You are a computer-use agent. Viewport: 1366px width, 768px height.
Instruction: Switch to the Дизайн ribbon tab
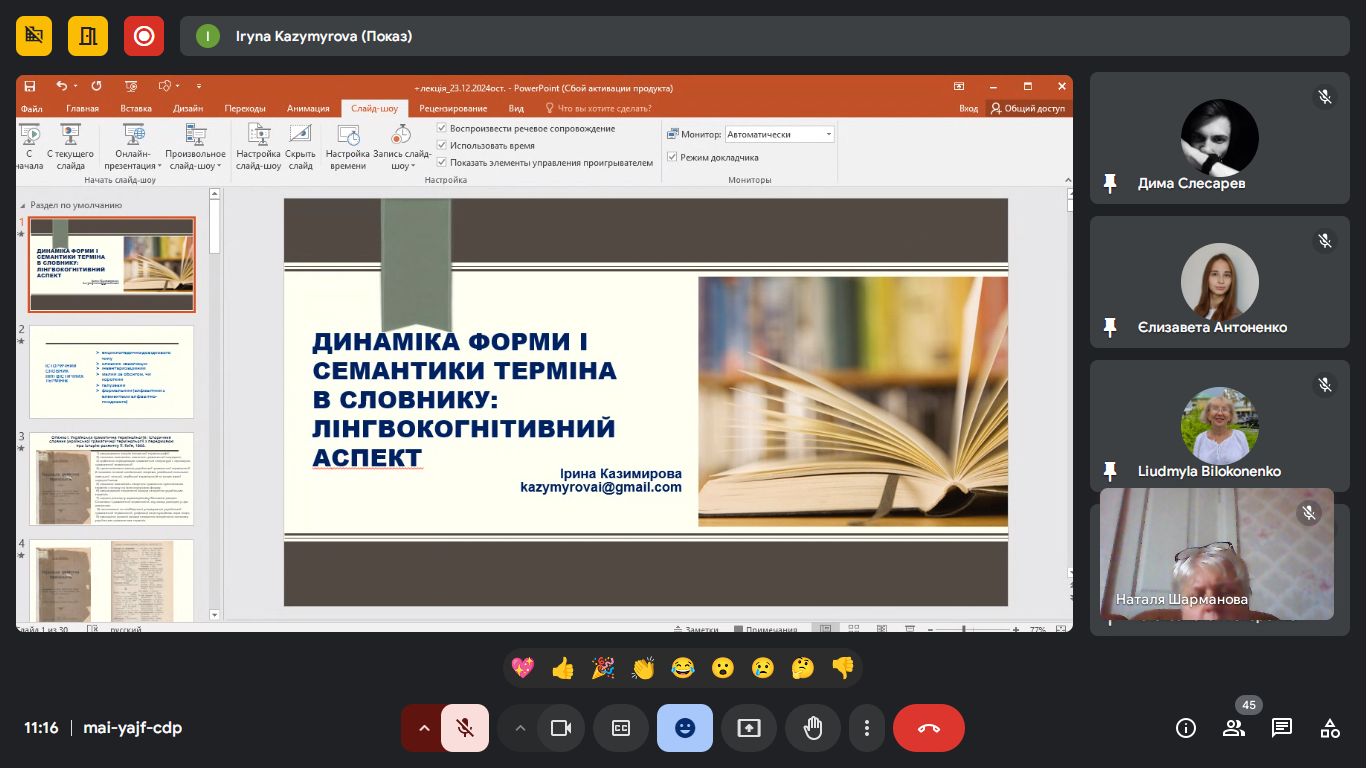[188, 108]
